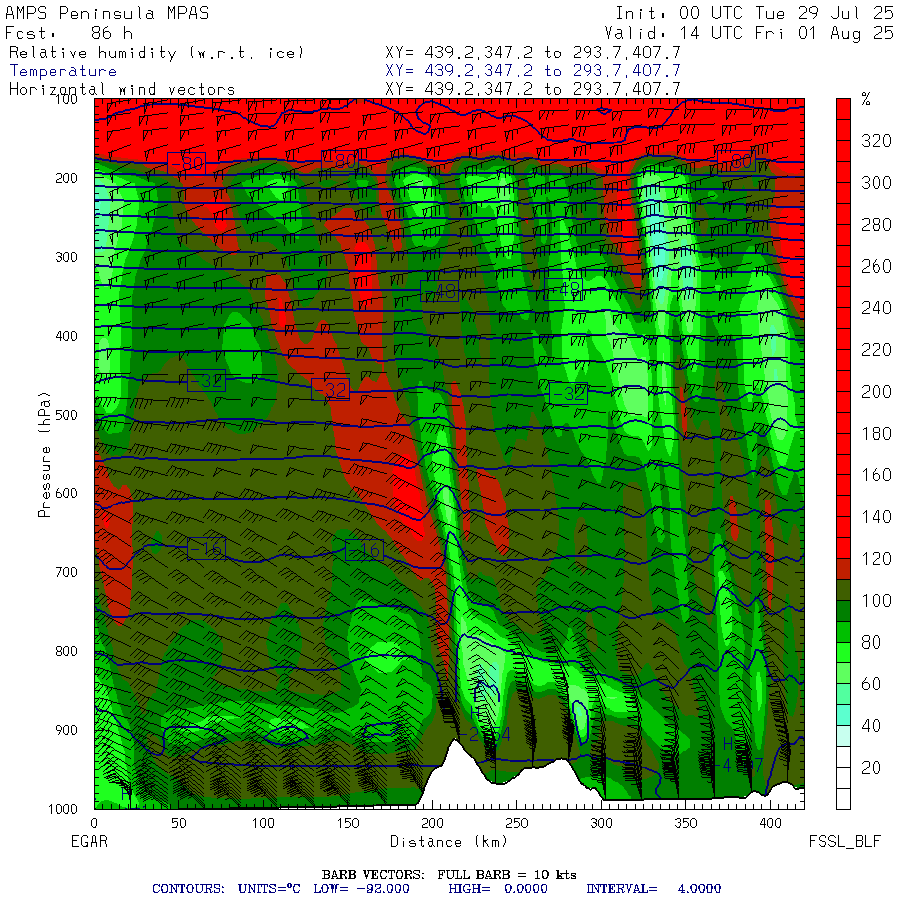Click the 60 label on the colorbar
Viewport: 900px width, 900px height.
click(x=871, y=684)
